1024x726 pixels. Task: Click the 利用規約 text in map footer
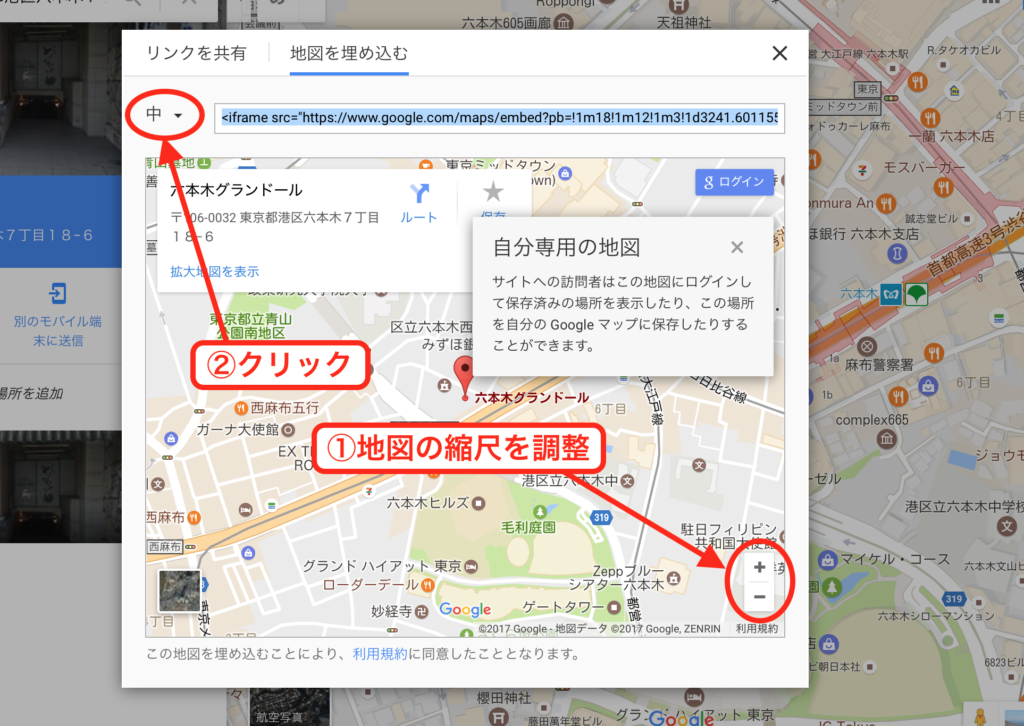coord(756,629)
